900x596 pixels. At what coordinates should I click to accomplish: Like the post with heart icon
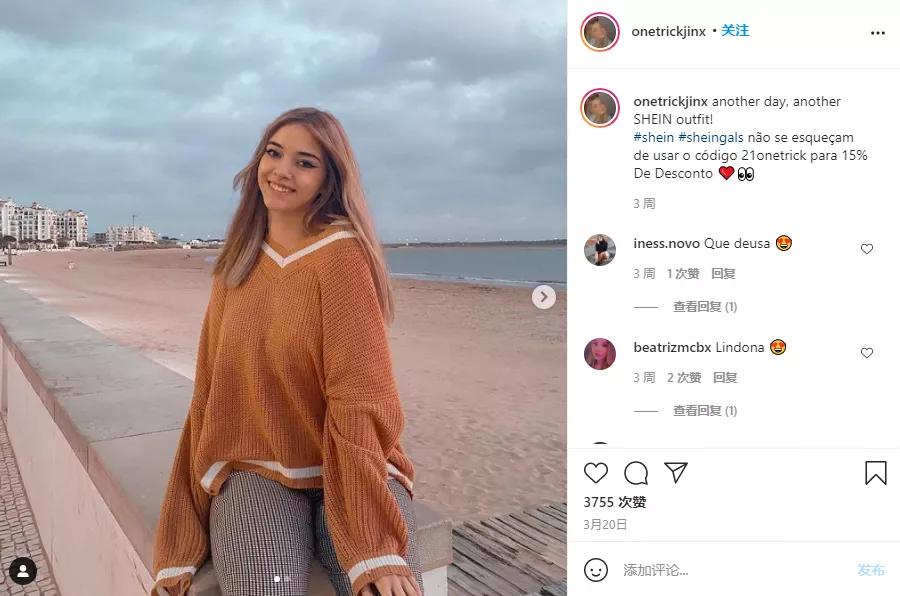595,473
